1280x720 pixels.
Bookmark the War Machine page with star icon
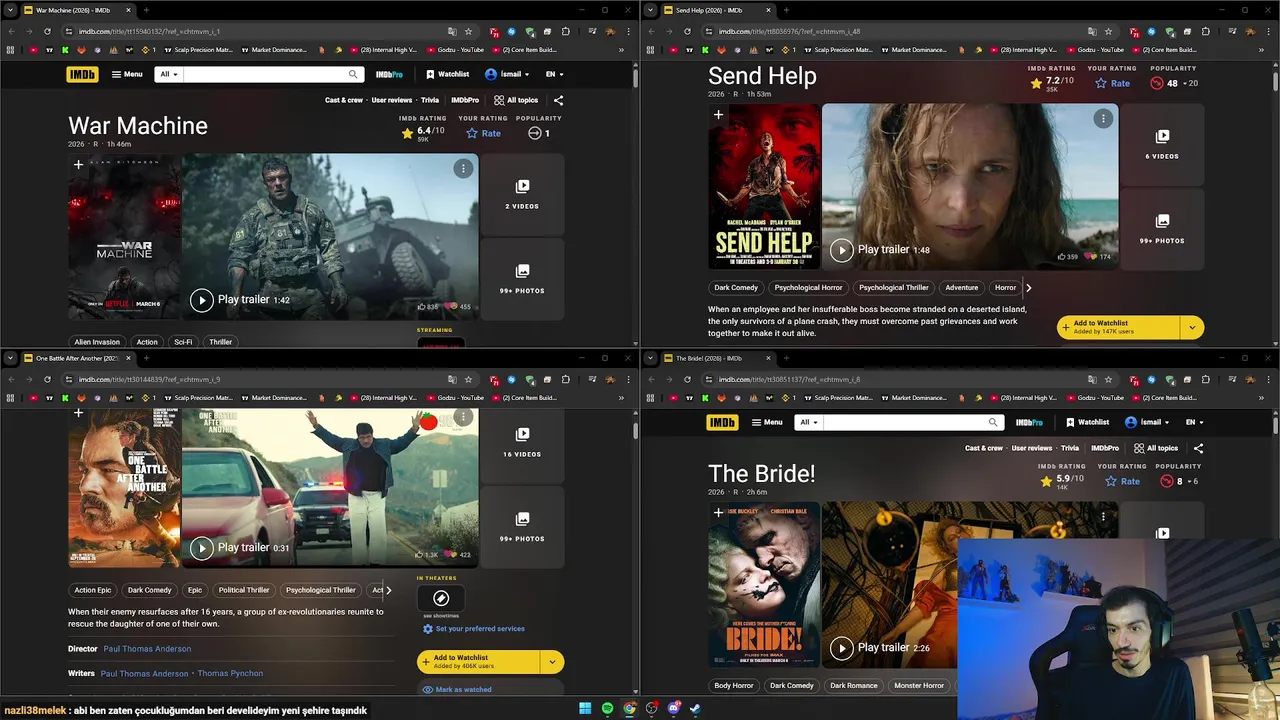click(468, 31)
